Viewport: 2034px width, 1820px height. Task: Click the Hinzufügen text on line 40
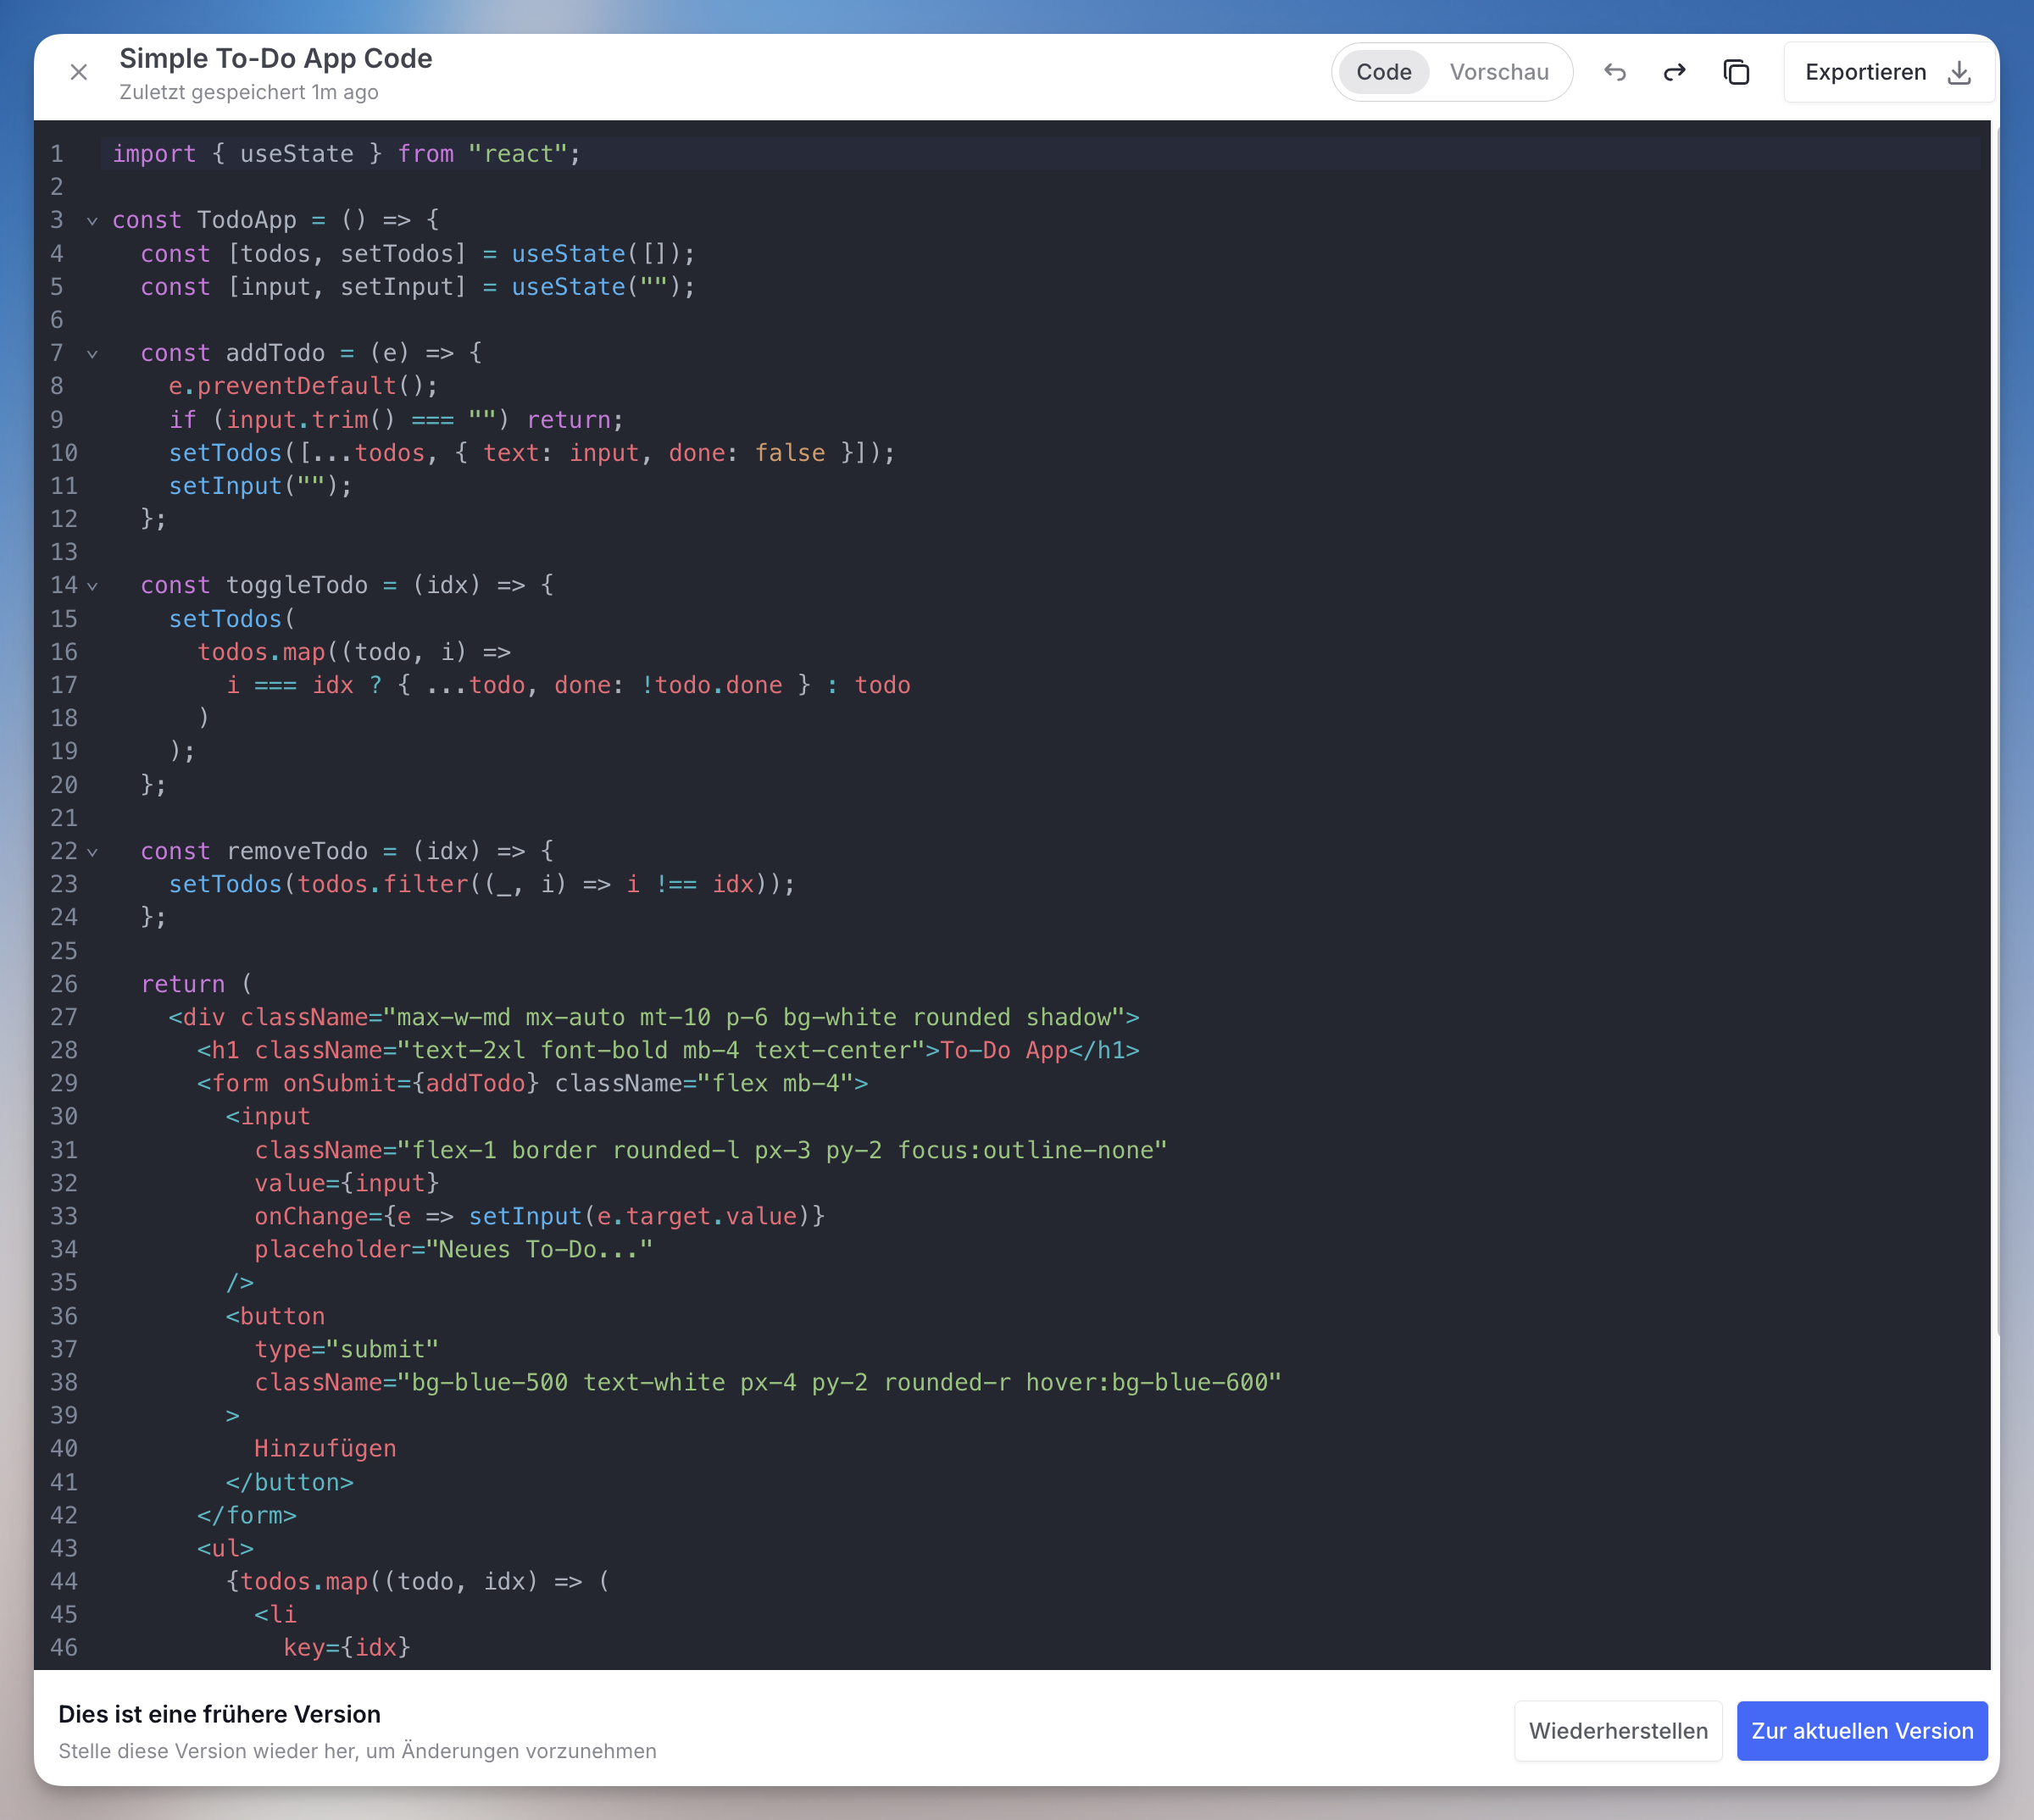325,1449
